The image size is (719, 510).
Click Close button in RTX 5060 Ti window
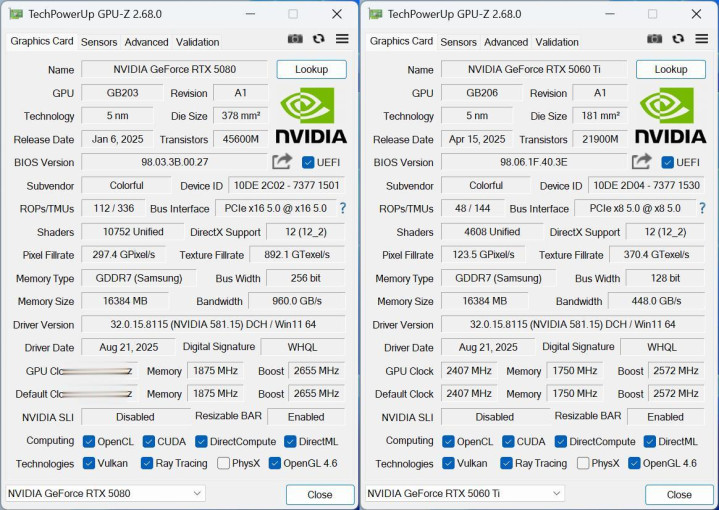(679, 494)
